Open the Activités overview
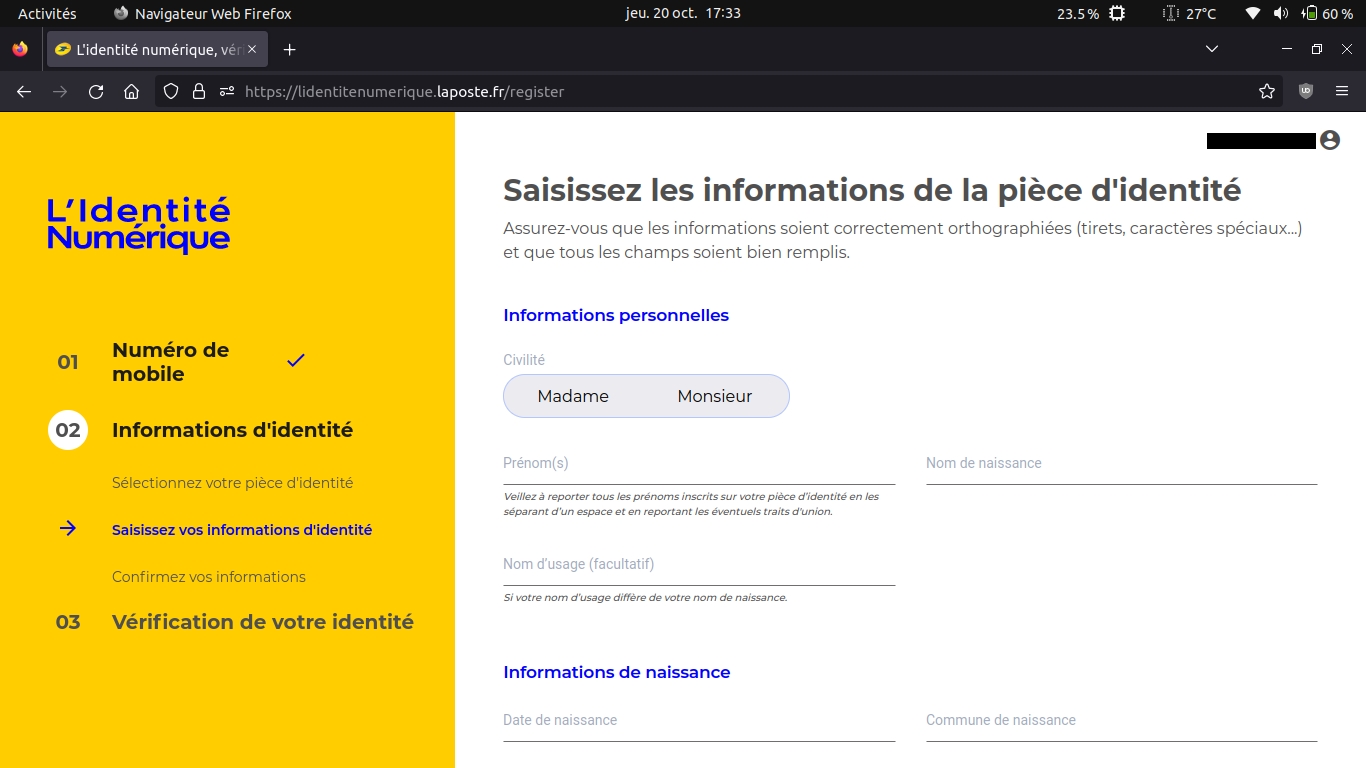The height and width of the screenshot is (768, 1366). click(x=47, y=14)
